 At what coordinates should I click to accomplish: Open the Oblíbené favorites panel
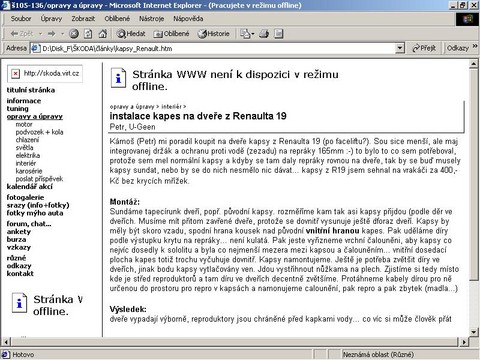(x=171, y=34)
